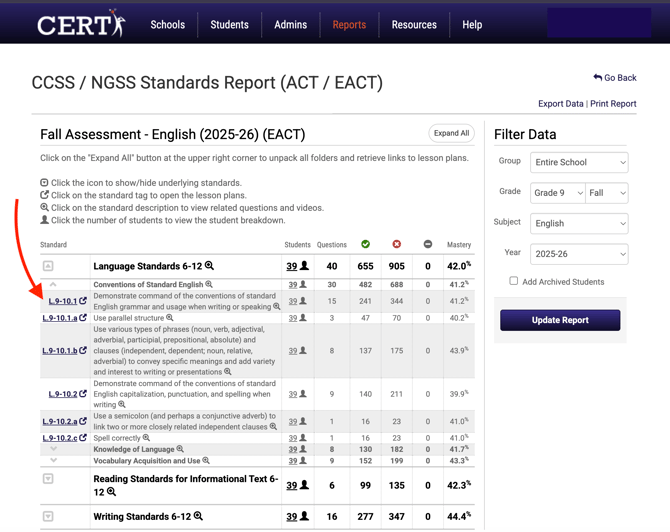Viewport: 670px width, 532px height.
Task: Open the Group dropdown showing Entire School
Action: 579,162
